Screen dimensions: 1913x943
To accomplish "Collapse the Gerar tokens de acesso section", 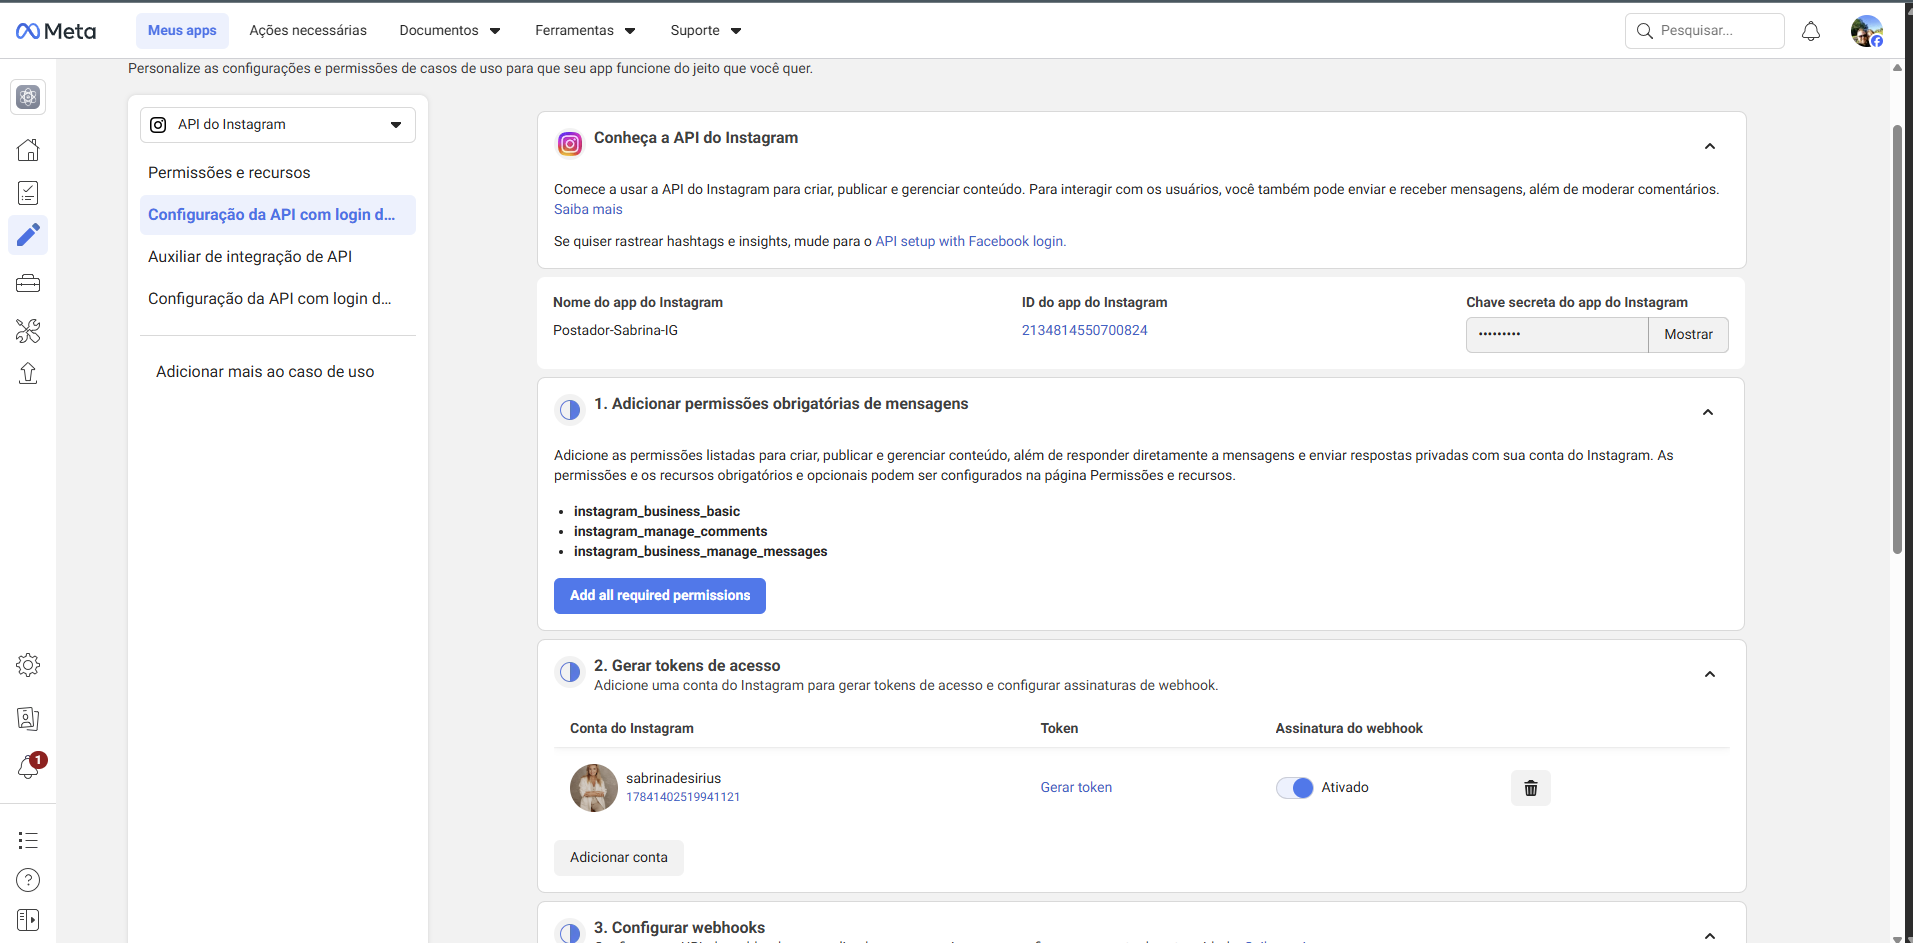I will [x=1710, y=675].
